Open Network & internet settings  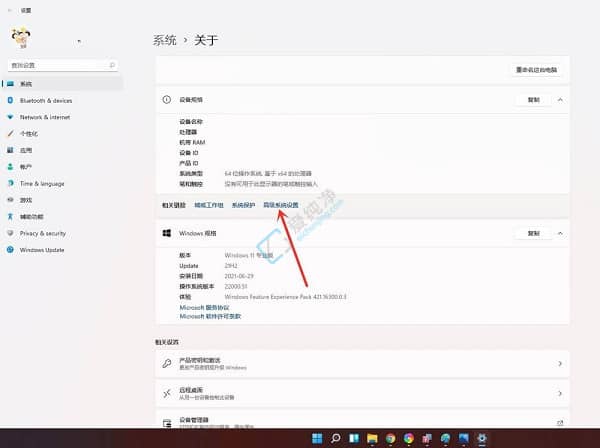click(45, 117)
